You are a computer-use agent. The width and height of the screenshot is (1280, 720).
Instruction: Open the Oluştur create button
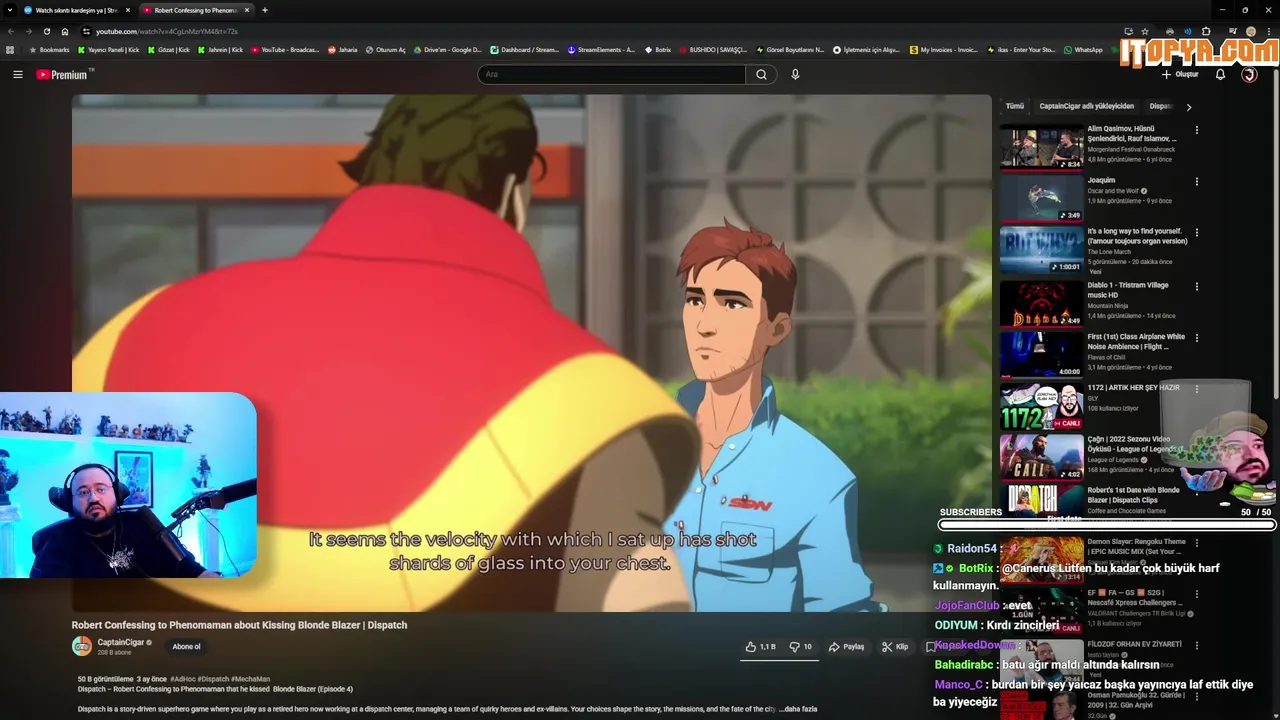[1180, 74]
